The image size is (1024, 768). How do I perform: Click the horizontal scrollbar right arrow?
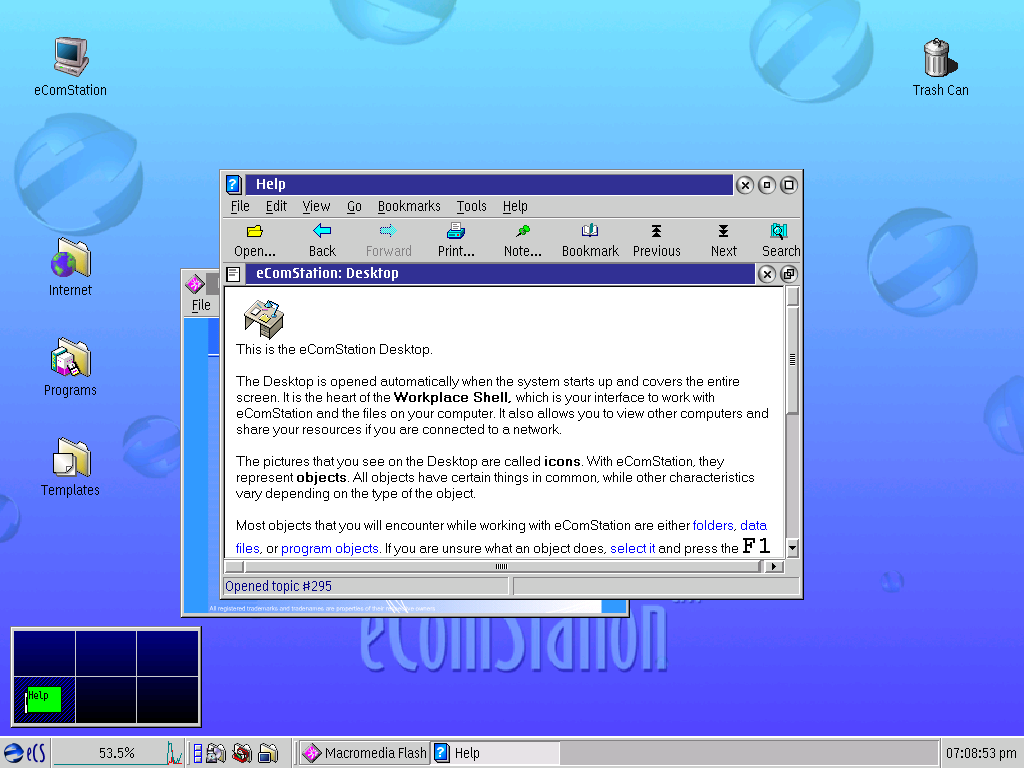(774, 566)
